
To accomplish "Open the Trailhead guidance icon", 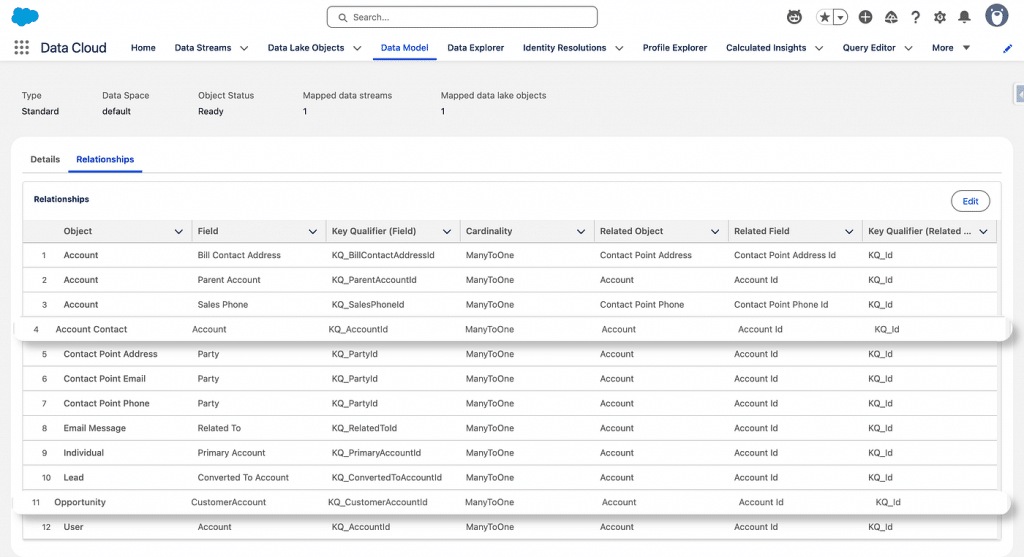I will 890,17.
